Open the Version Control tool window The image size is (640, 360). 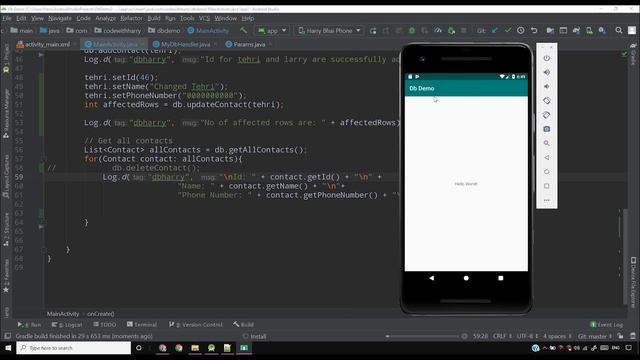196,325
